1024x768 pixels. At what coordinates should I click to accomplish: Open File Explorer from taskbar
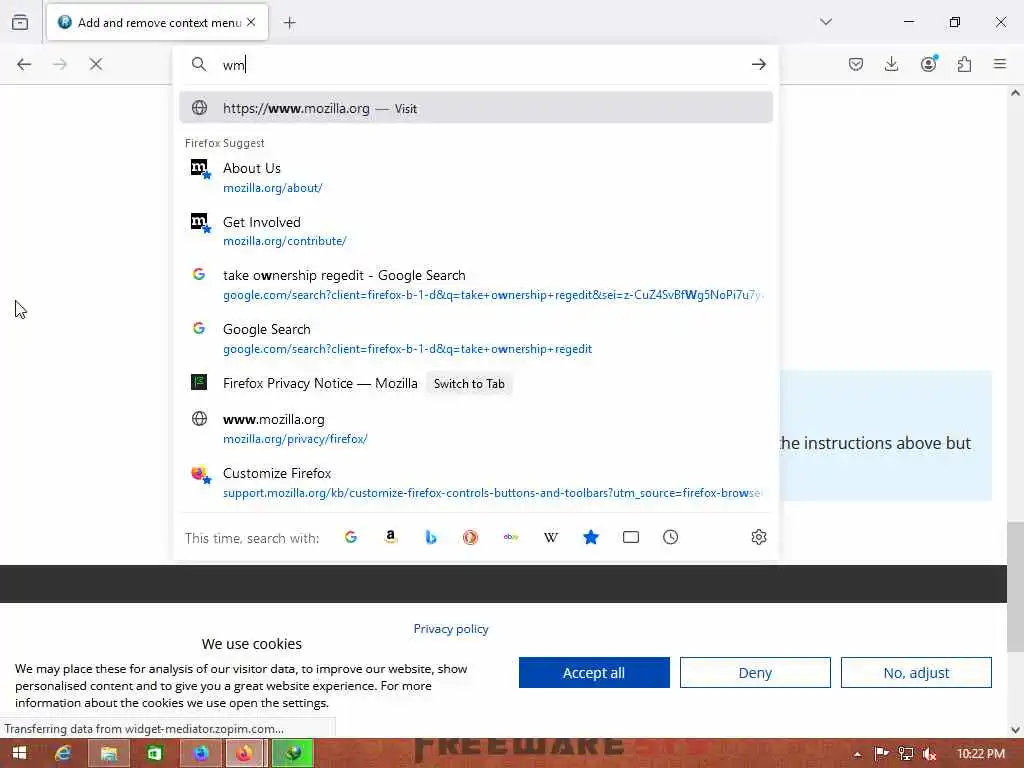[x=108, y=753]
